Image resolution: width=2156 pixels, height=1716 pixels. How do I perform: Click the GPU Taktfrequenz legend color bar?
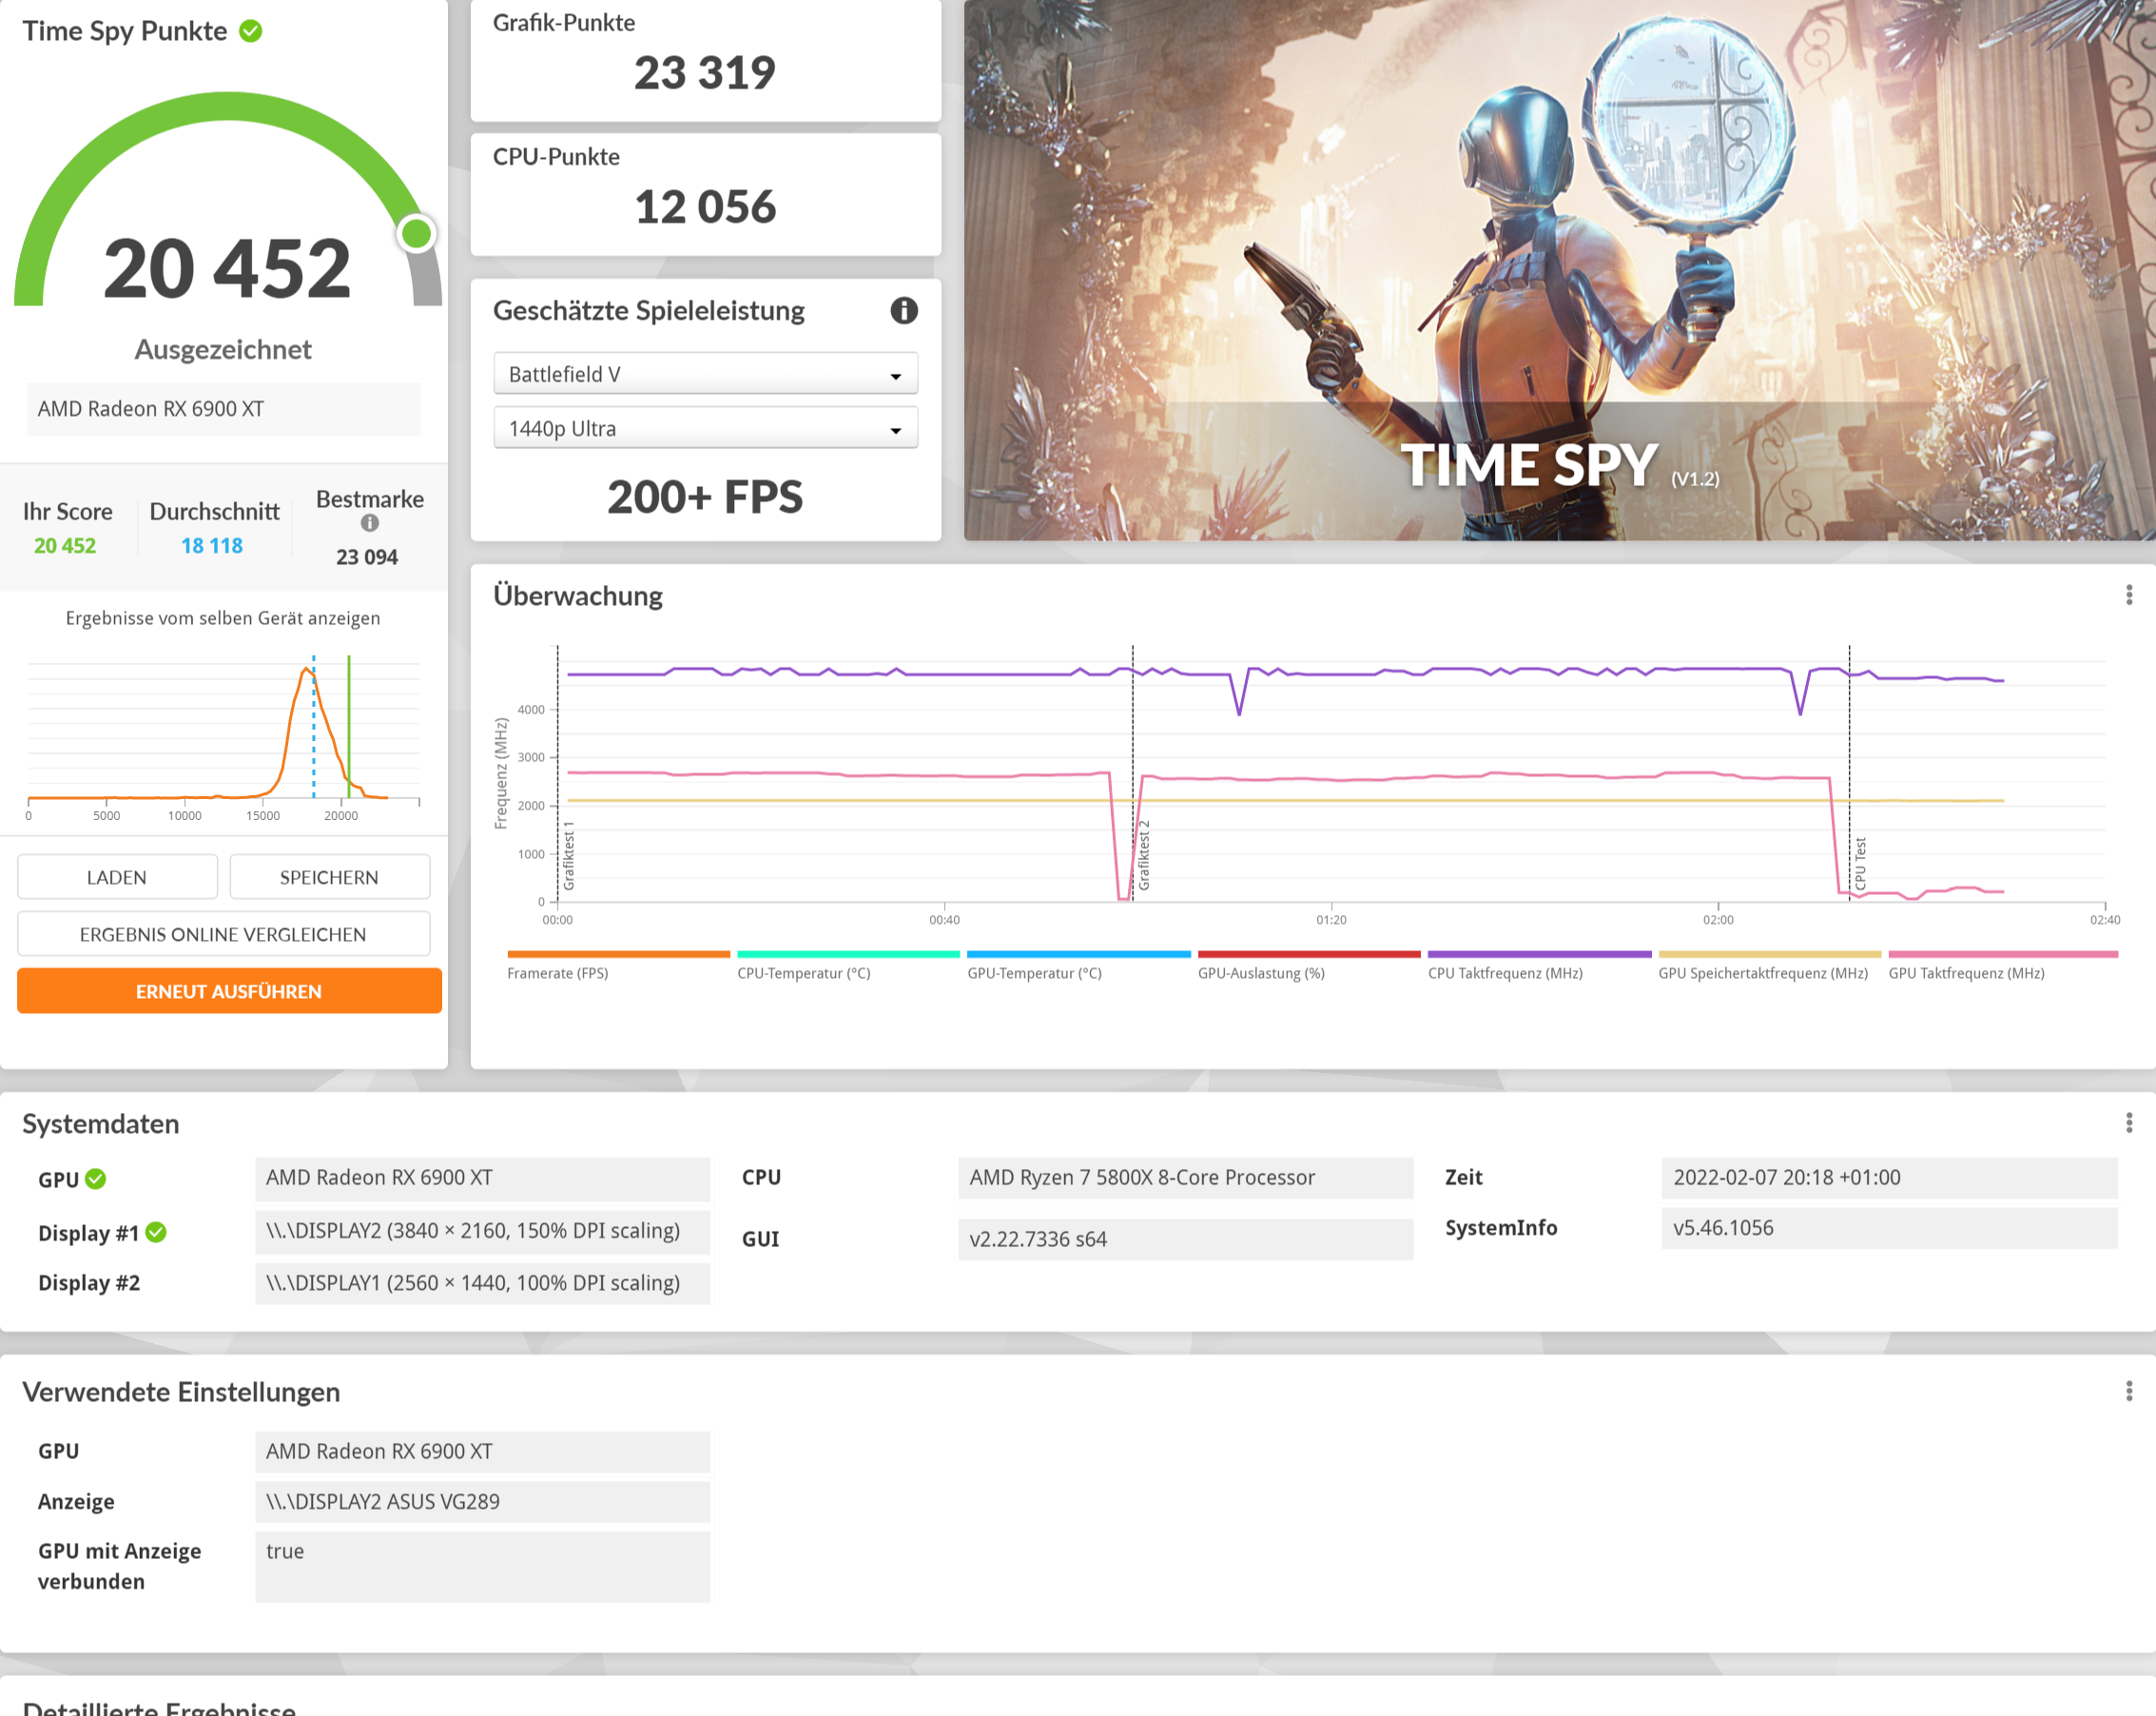2002,955
